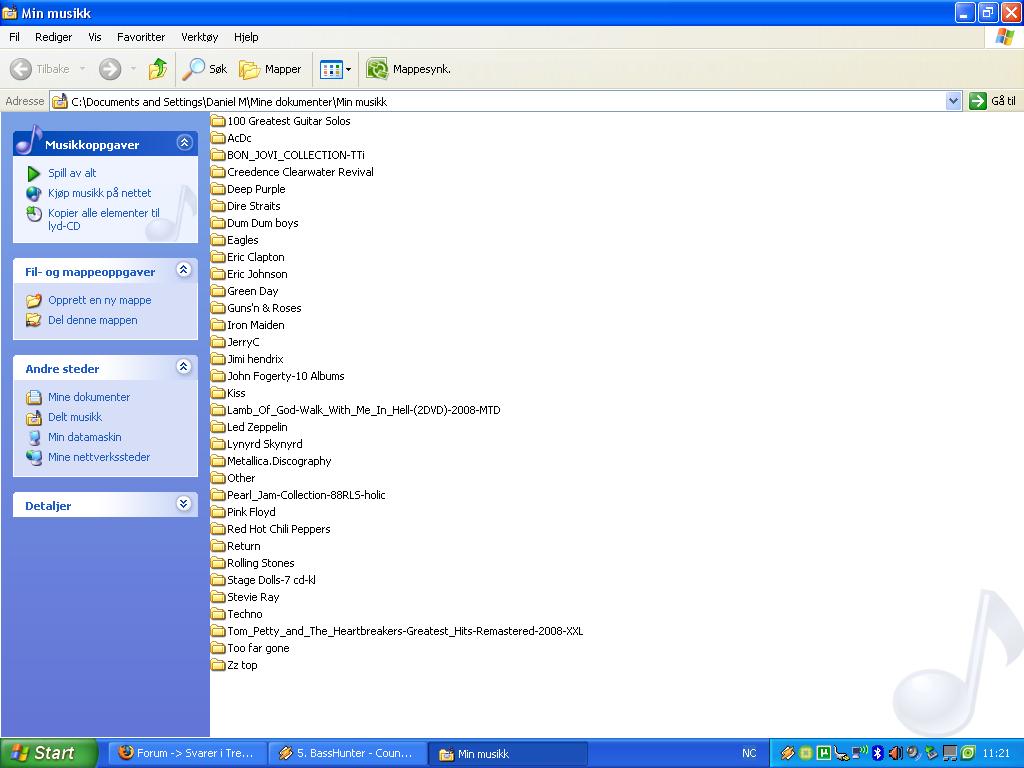Select Lynyrd Skynyrd folder name
This screenshot has height=768, width=1024.
pos(264,443)
